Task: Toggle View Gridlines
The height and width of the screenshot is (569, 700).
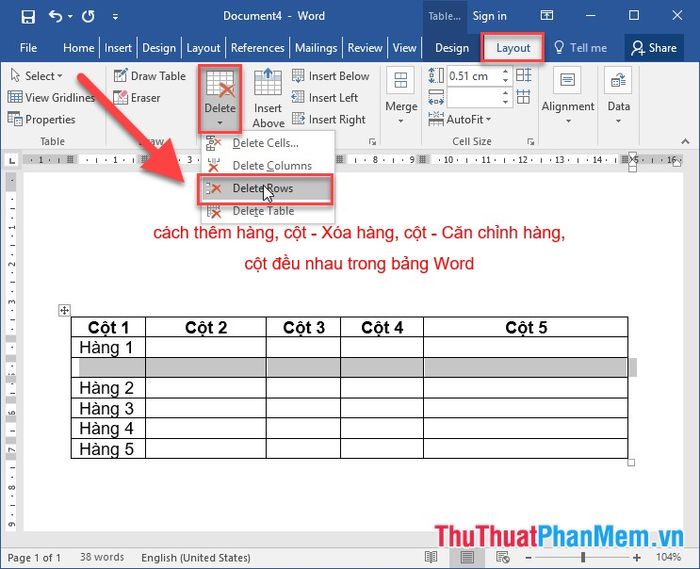Action: [51, 97]
